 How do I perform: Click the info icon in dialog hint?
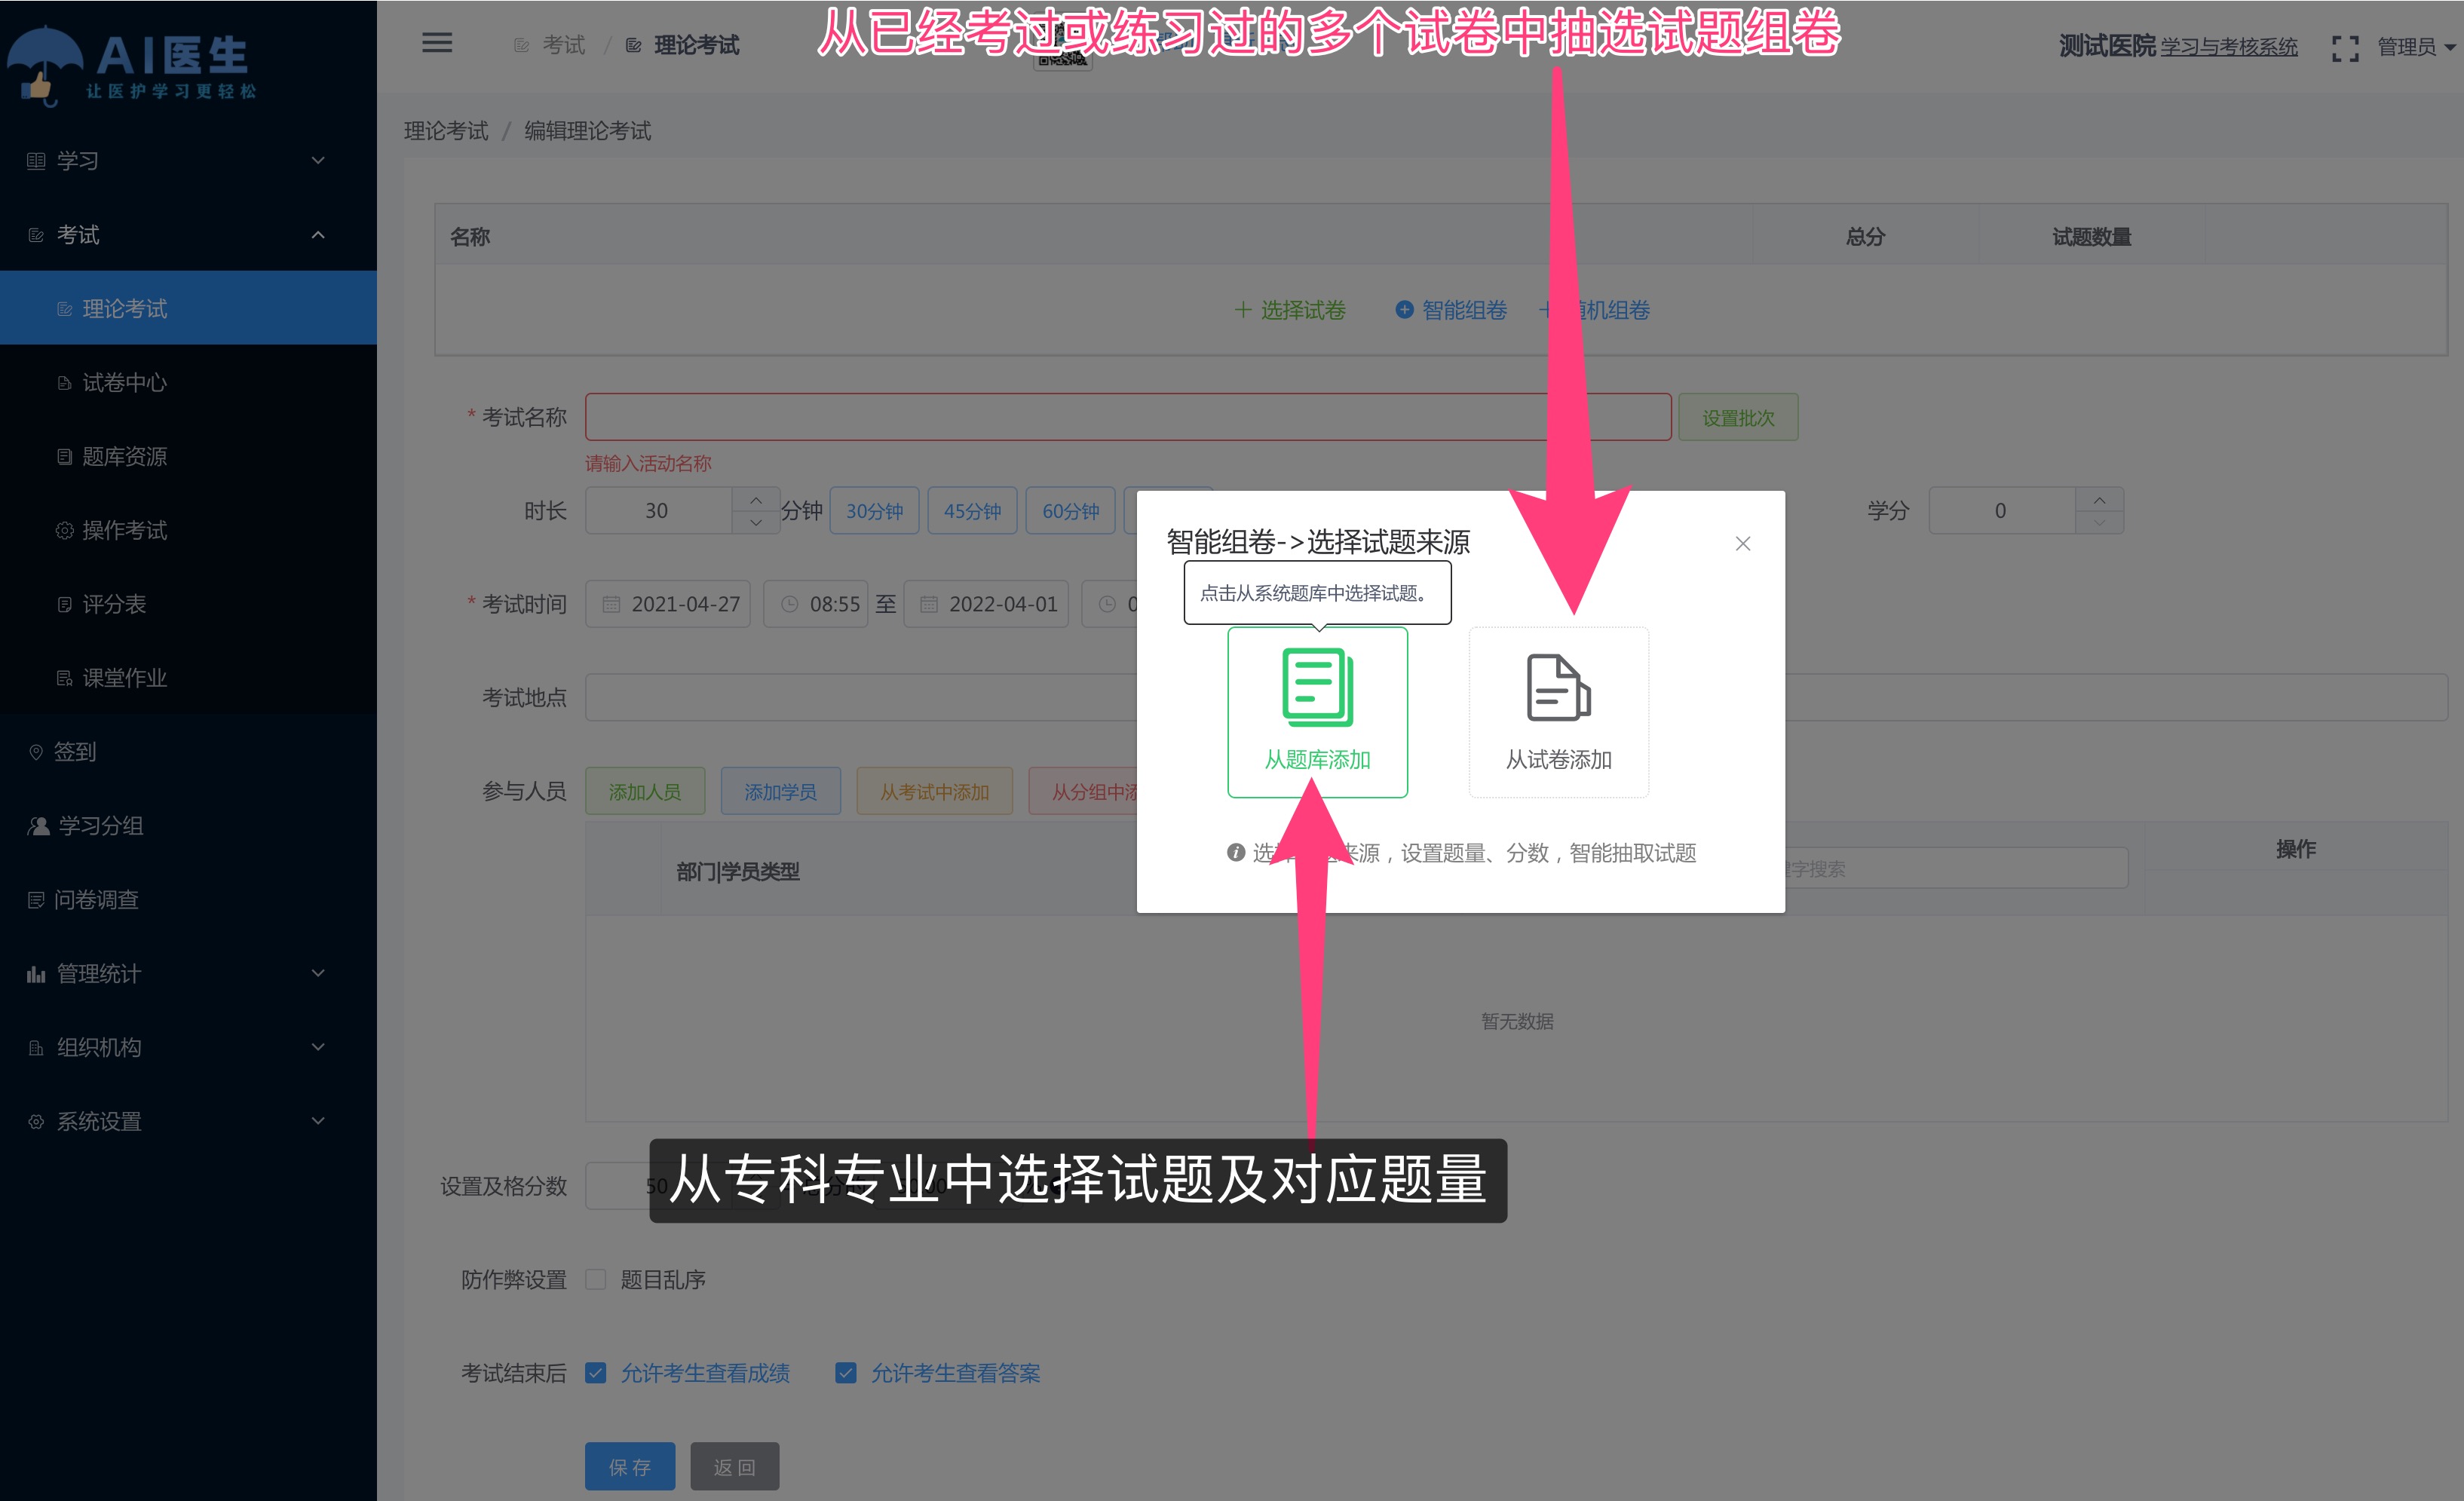pos(1236,852)
